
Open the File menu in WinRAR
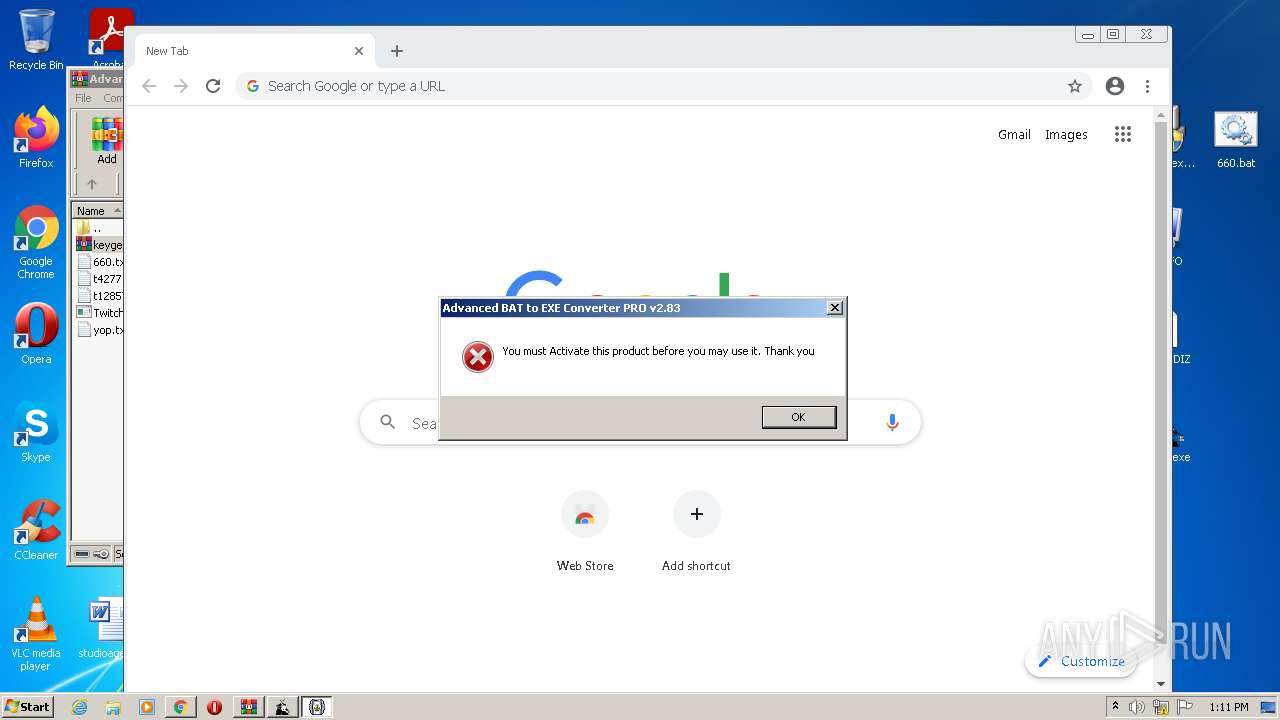(83, 98)
